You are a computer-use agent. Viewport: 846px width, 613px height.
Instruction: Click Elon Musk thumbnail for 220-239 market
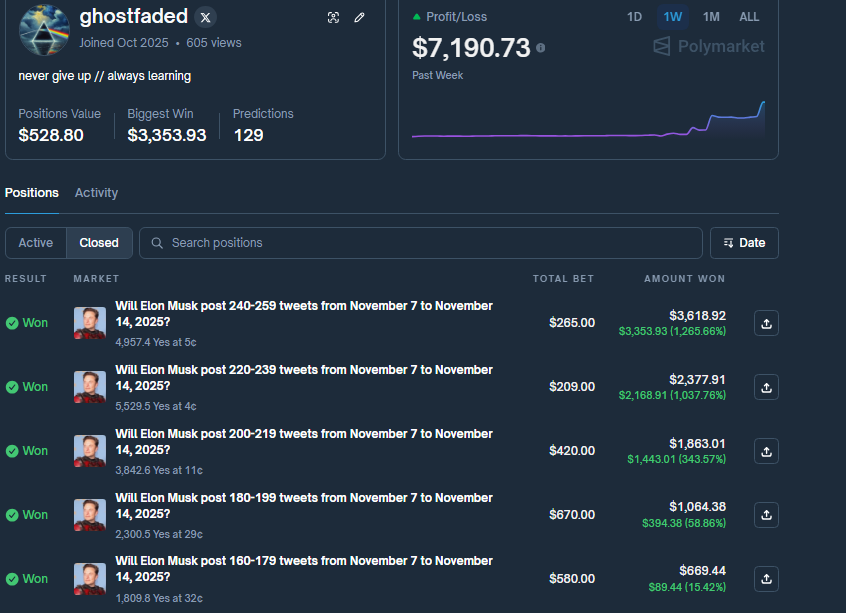coord(90,387)
